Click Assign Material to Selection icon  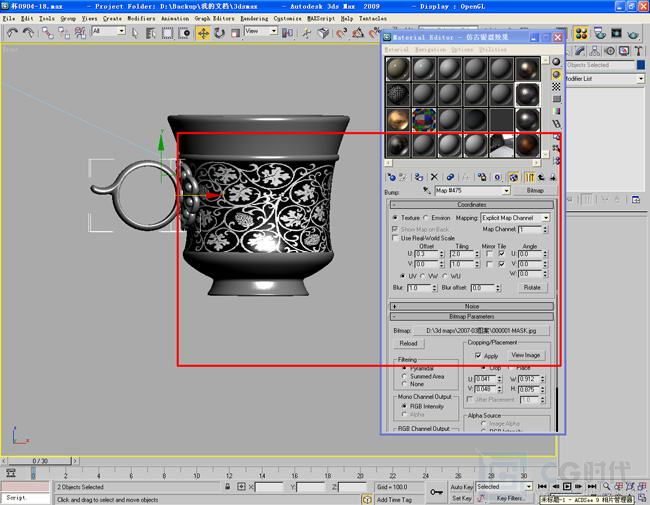pyautogui.click(x=419, y=177)
